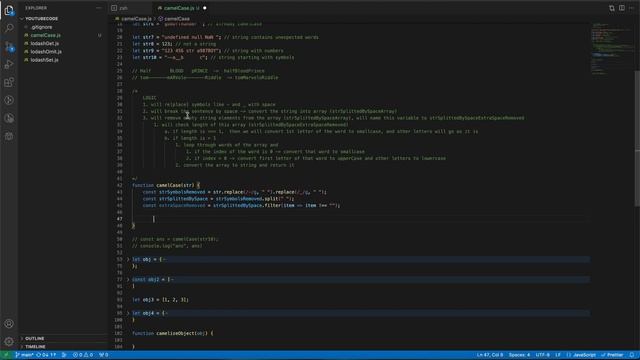Image resolution: width=640 pixels, height=360 pixels.
Task: Click the 'let obj3 = [1, 2, 3];' line
Action: click(x=160, y=300)
